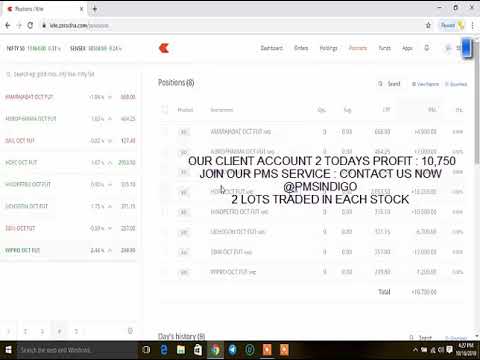Select SAIL OCT FUT in the marketwatch
480x360 pixels.
pyautogui.click(x=69, y=141)
